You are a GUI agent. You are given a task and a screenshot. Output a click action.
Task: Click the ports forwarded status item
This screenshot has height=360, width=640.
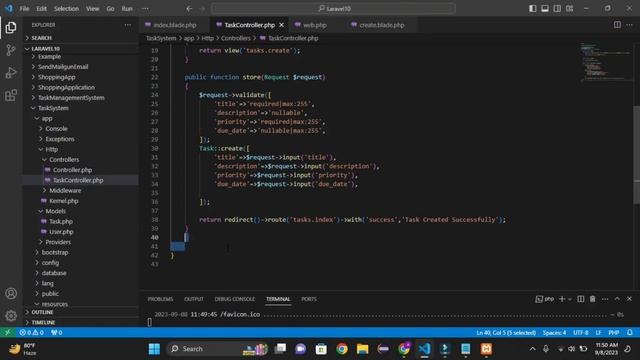click(x=57, y=333)
